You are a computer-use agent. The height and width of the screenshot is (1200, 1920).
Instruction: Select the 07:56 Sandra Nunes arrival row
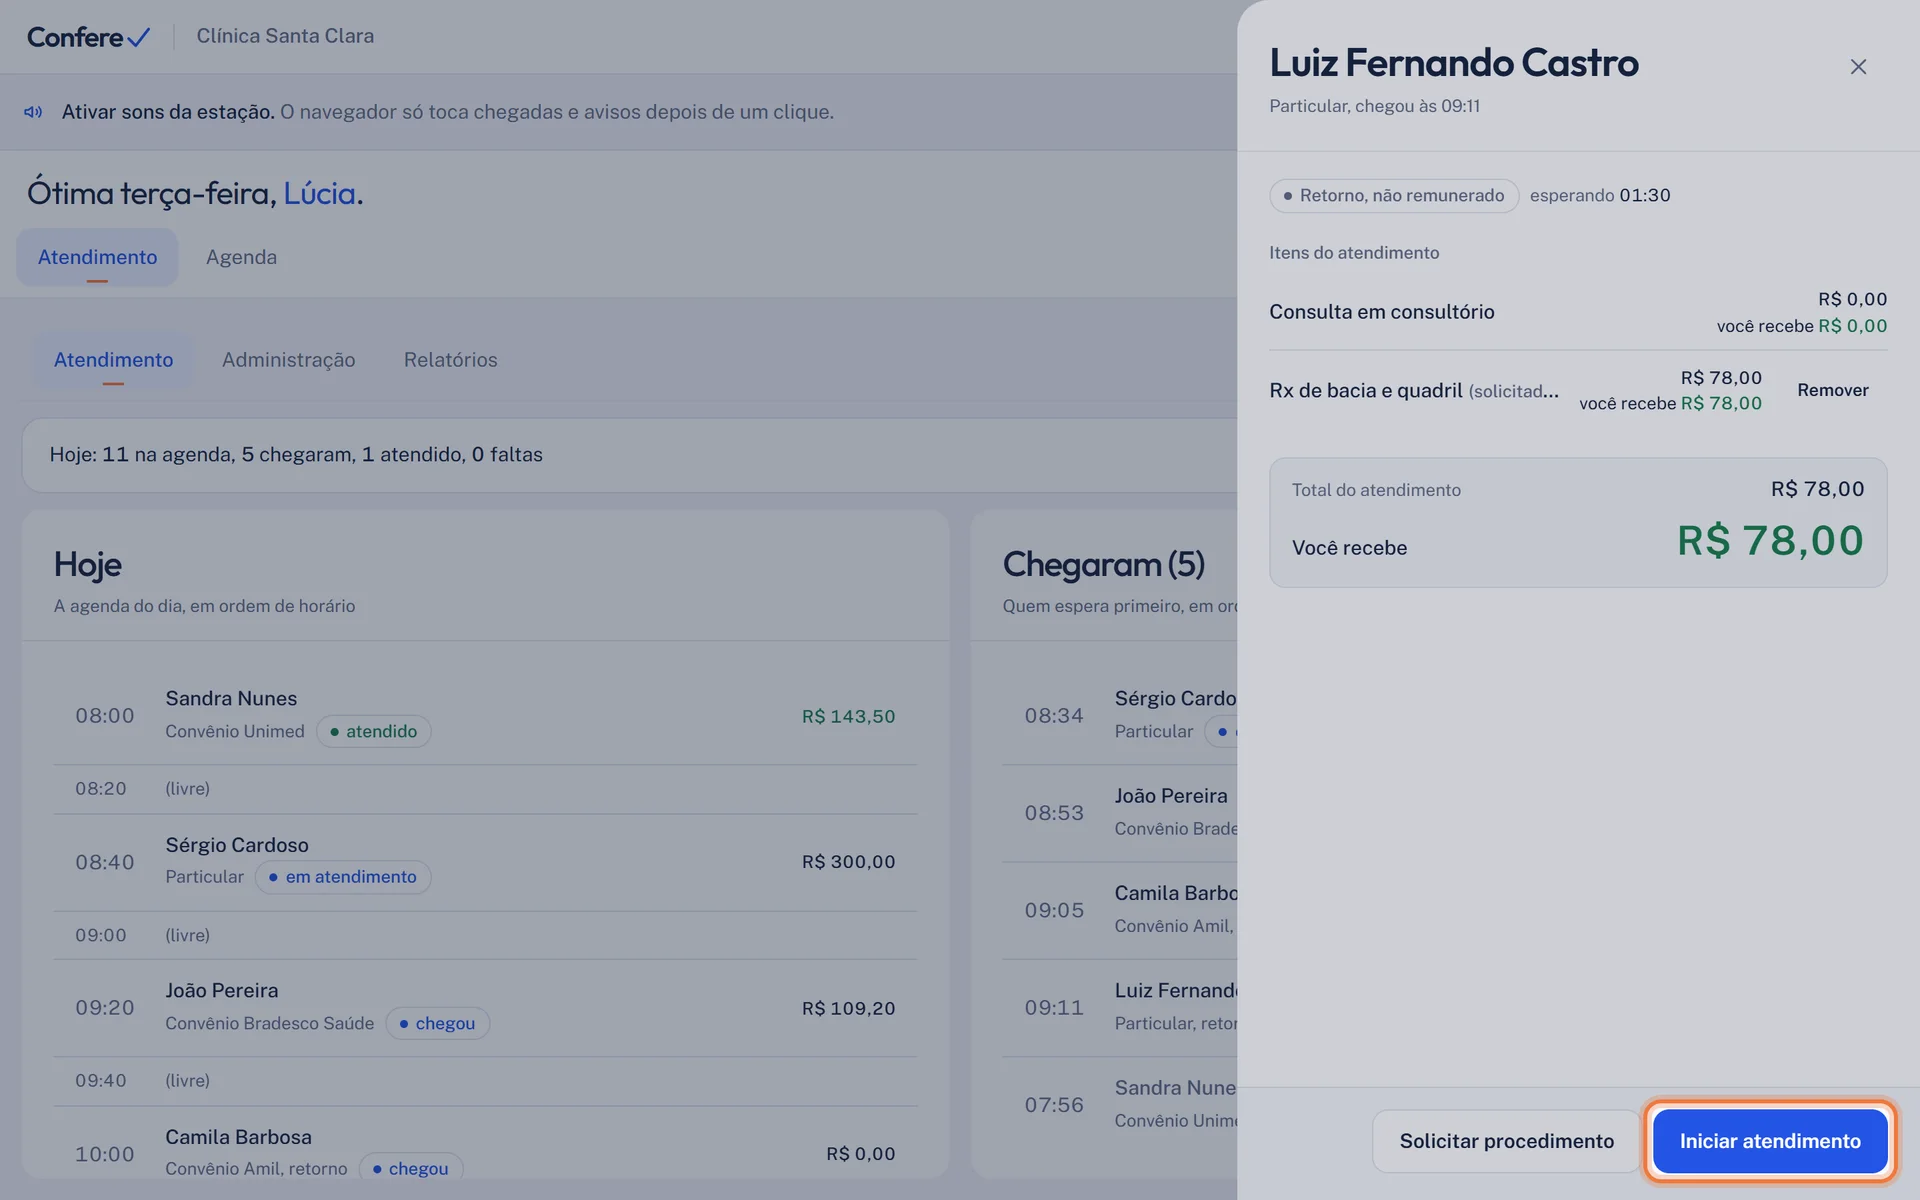click(x=1120, y=1104)
